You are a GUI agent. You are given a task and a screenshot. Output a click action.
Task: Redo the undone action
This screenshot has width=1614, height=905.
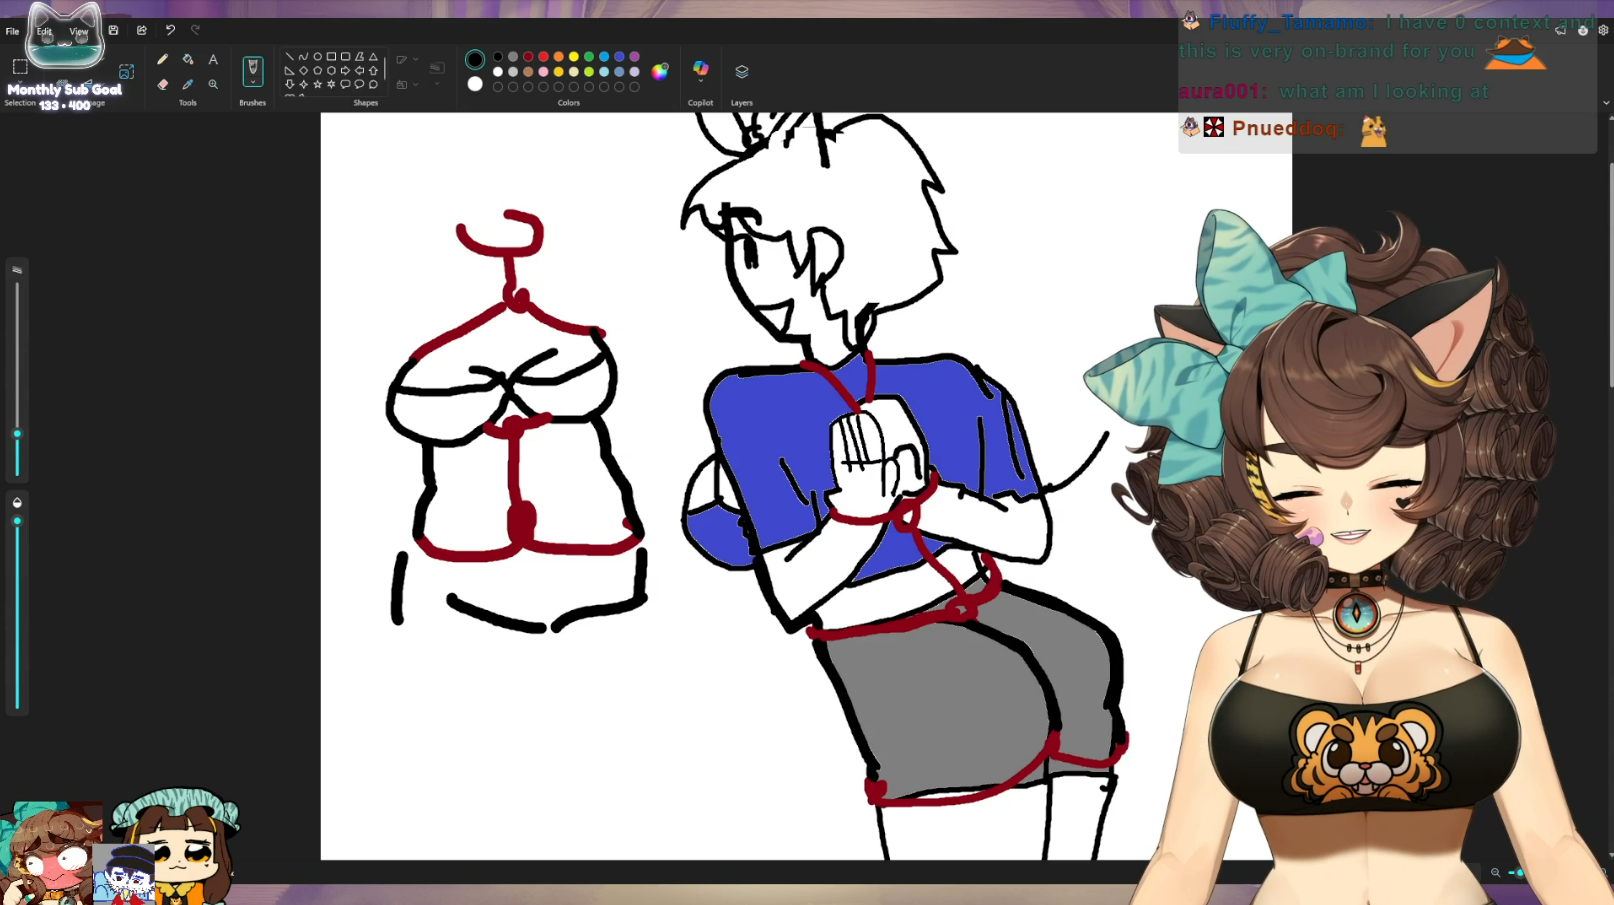coord(196,30)
